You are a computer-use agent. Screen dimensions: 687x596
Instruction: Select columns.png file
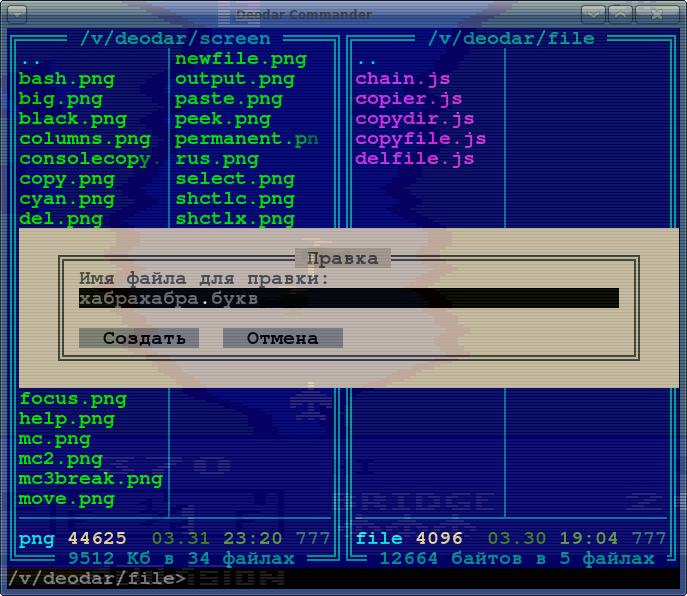85,139
